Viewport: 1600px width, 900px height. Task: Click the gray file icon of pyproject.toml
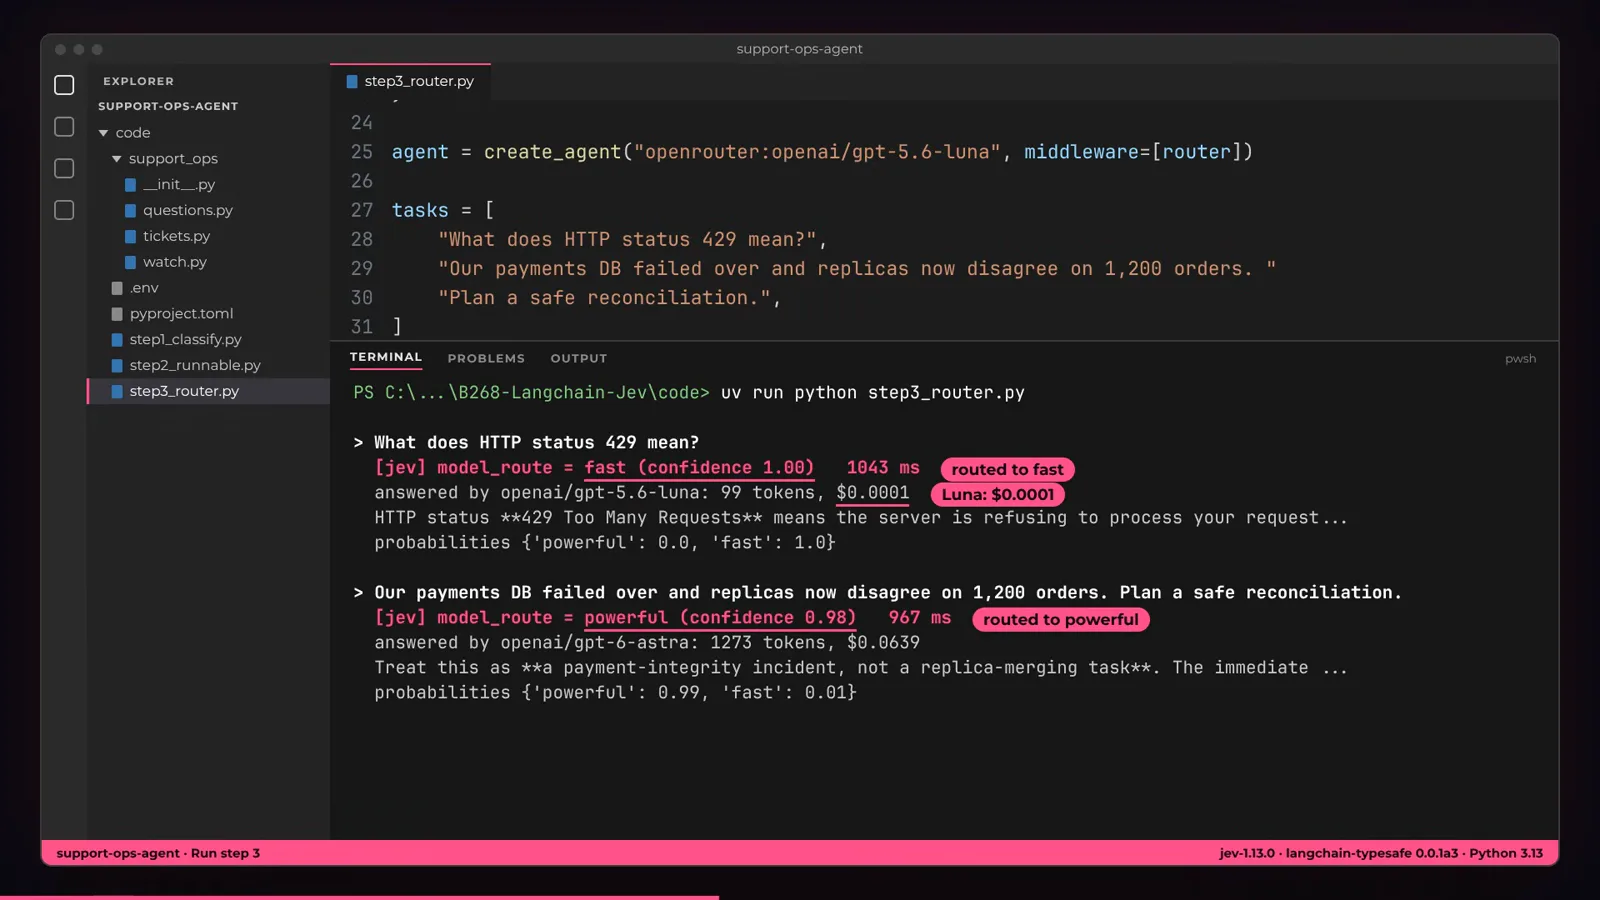117,314
